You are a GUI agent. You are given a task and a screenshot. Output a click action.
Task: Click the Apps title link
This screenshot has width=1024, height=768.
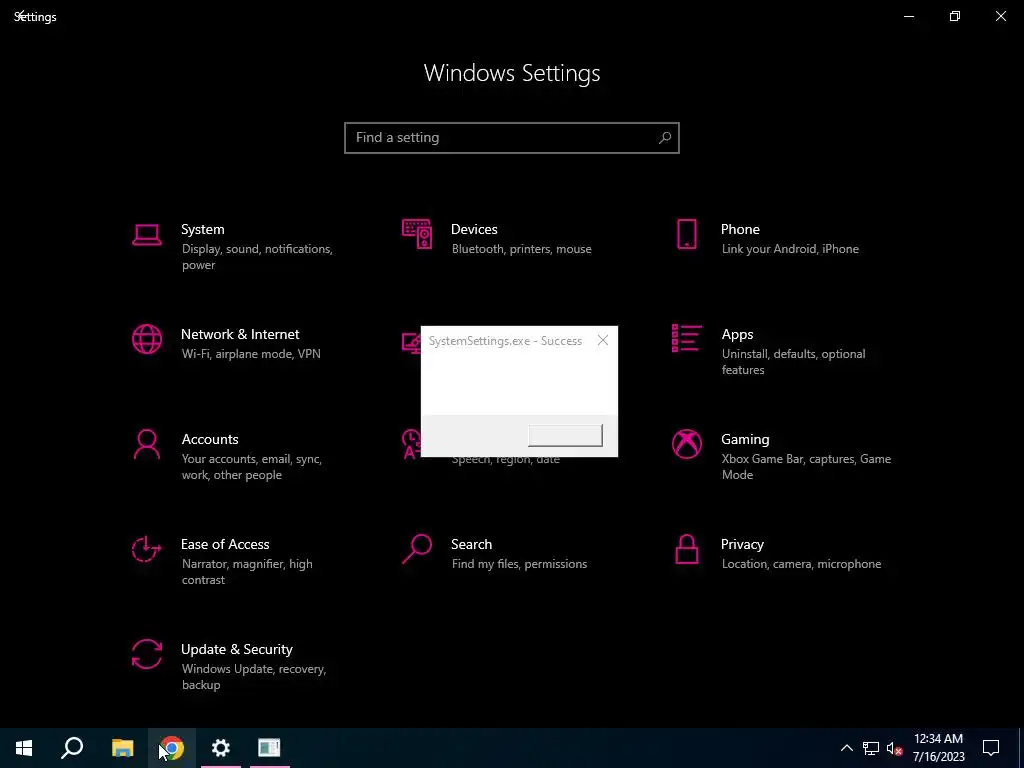click(737, 334)
